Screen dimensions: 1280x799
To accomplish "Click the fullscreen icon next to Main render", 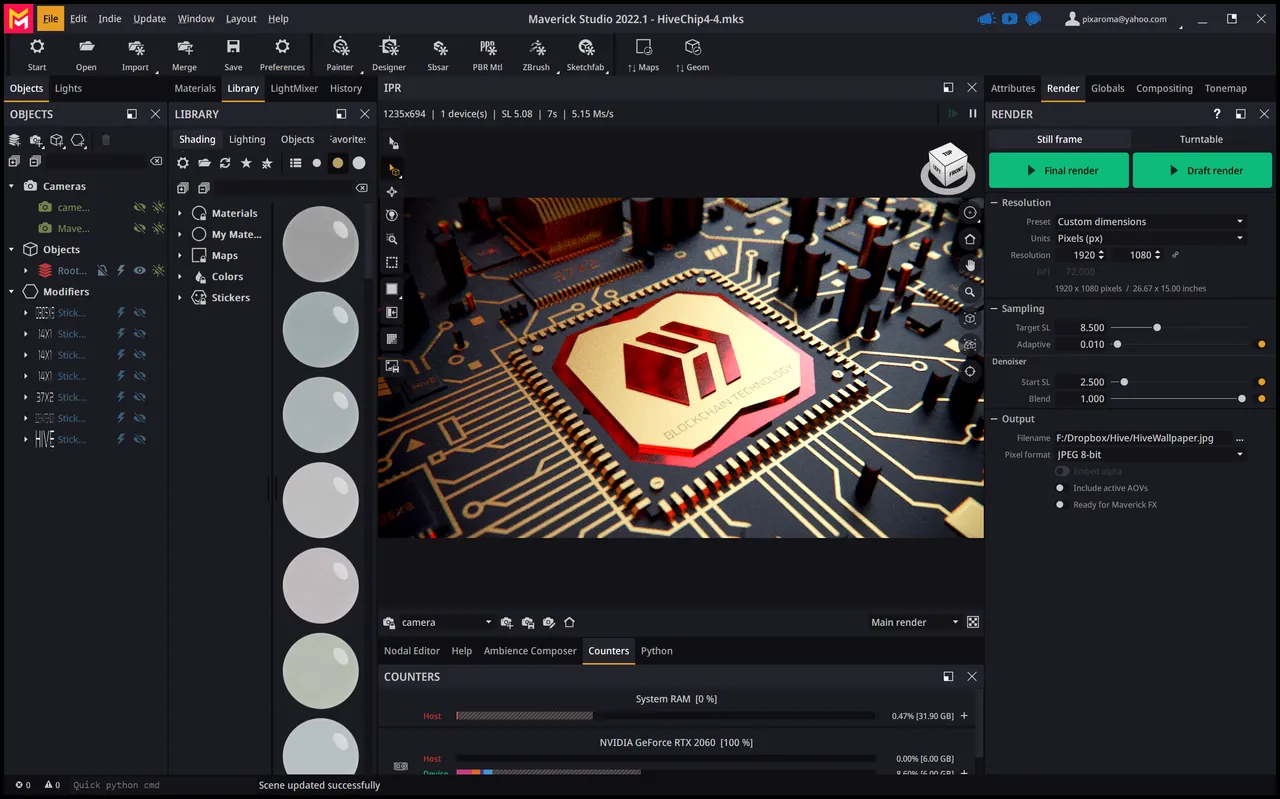I will click(x=972, y=622).
